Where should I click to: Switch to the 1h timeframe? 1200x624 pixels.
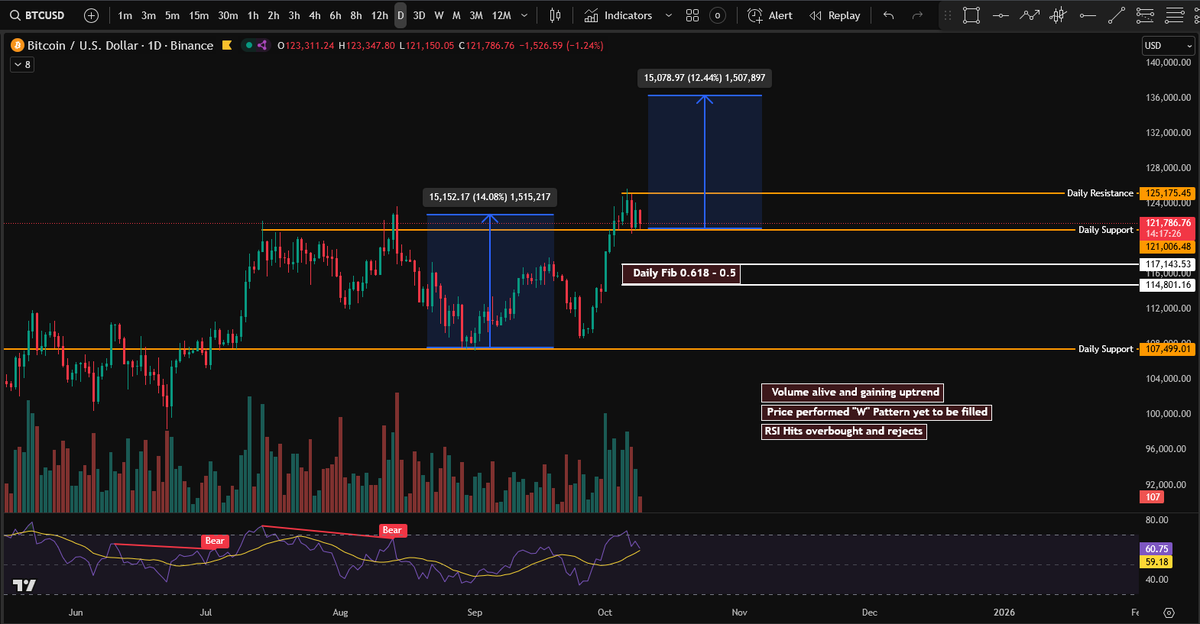tap(253, 15)
